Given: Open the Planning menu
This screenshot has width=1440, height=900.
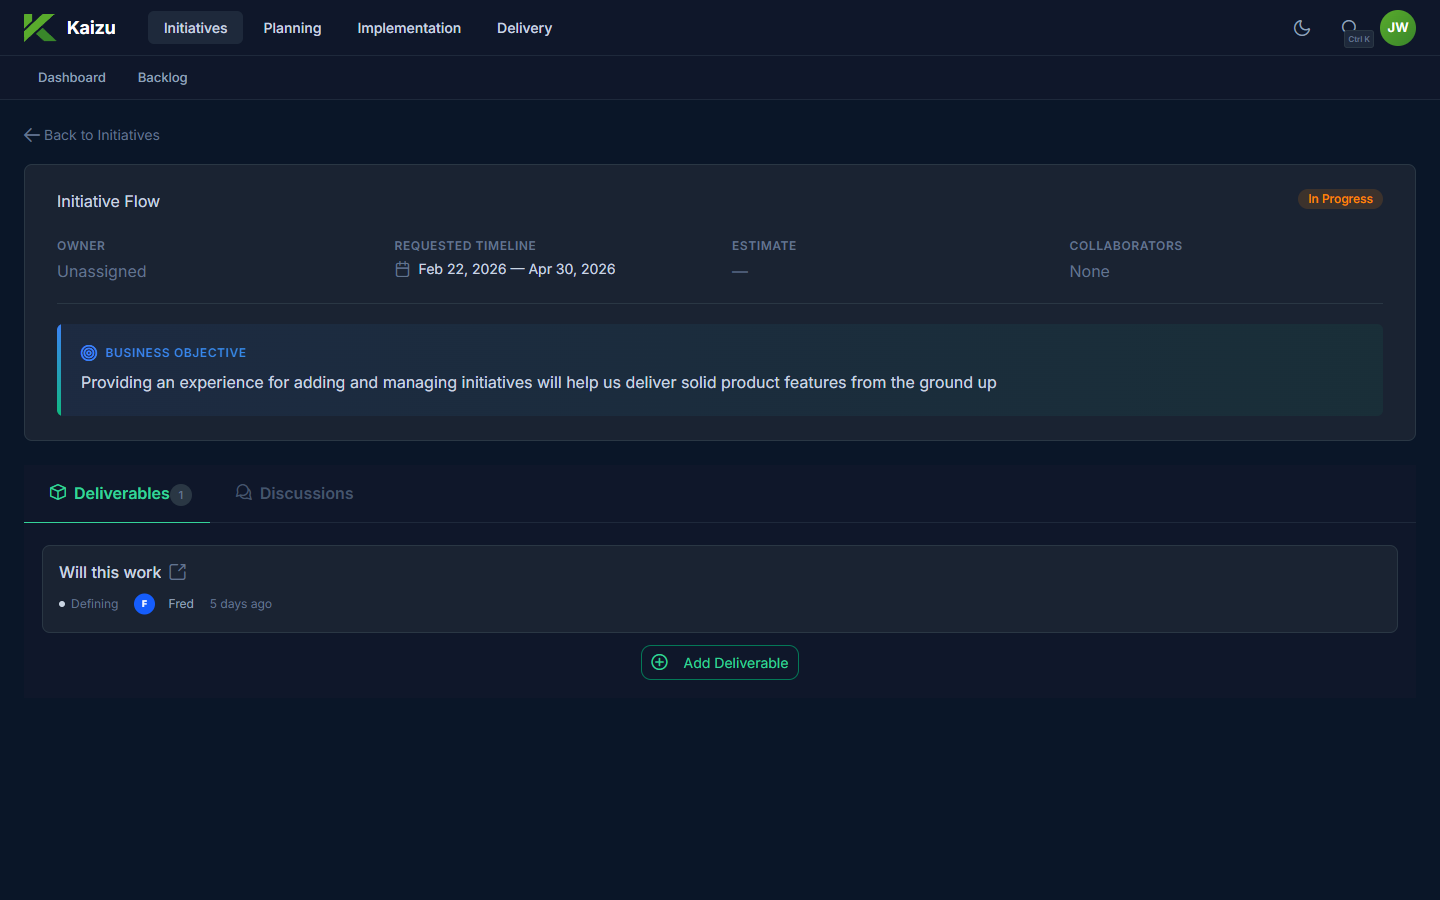Looking at the screenshot, I should click(x=292, y=28).
